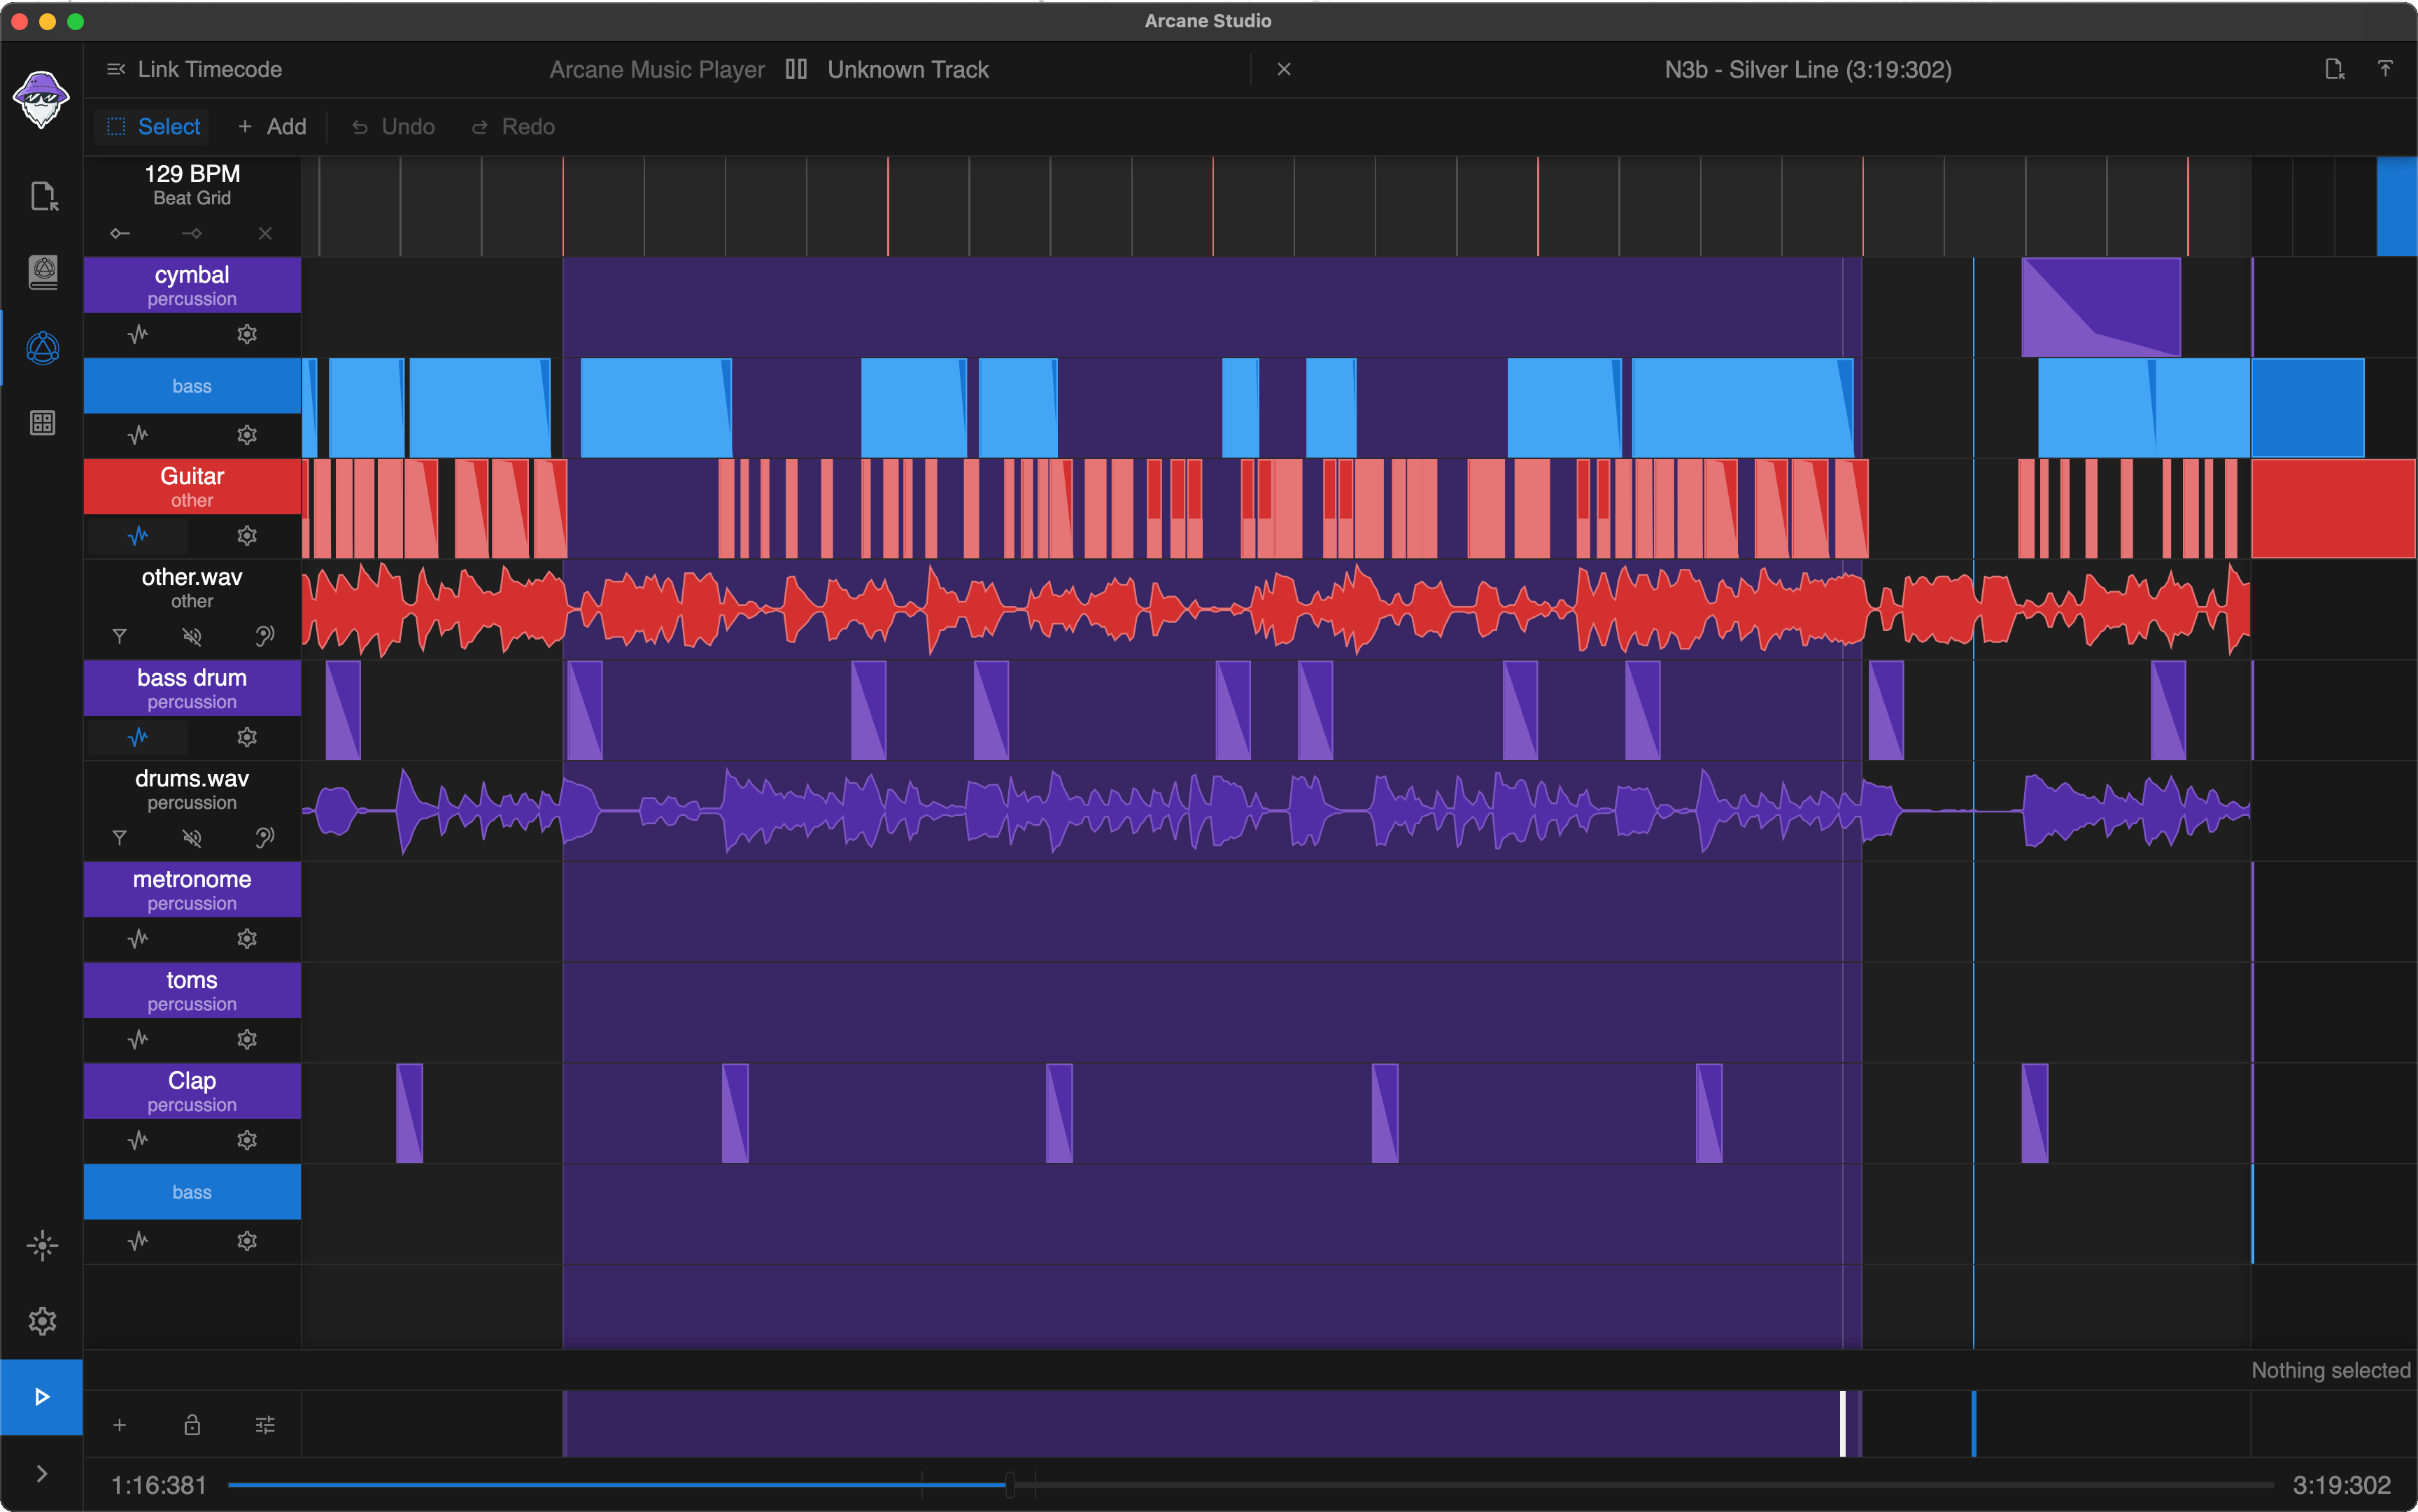This screenshot has height=1512, width=2418.
Task: Toggle waveform for the cymbal track
Action: point(138,334)
